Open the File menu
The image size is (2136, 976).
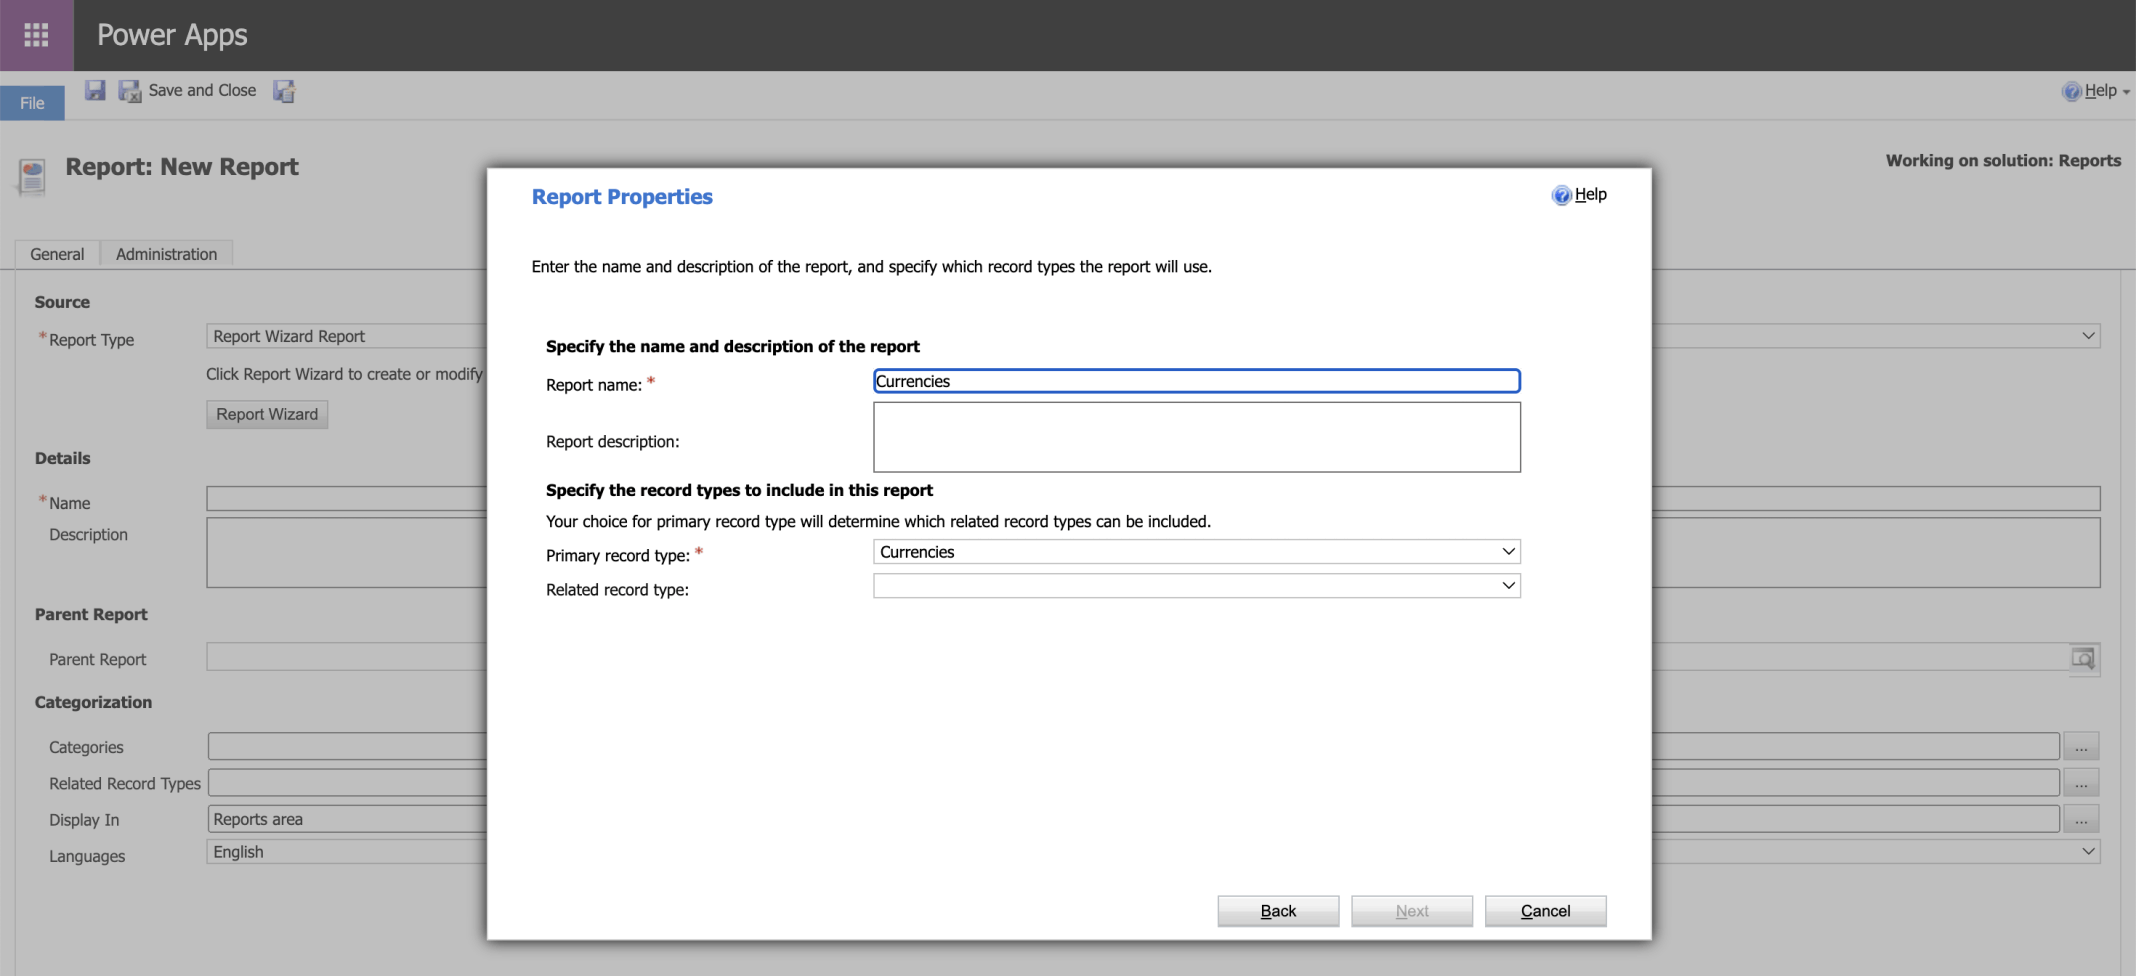[32, 103]
